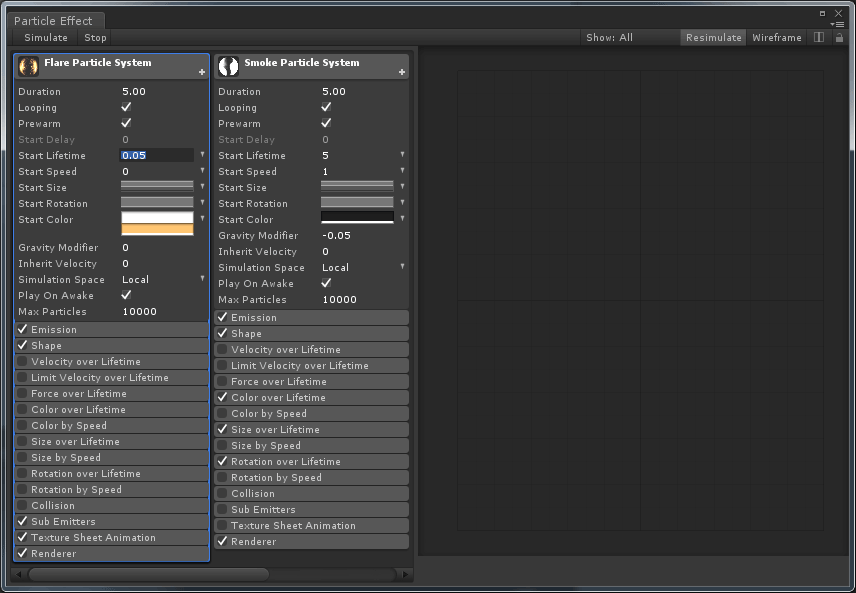This screenshot has height=593, width=856.
Task: Open Flare's Start Lifetime mode dropdown arrow
Action: pos(203,155)
